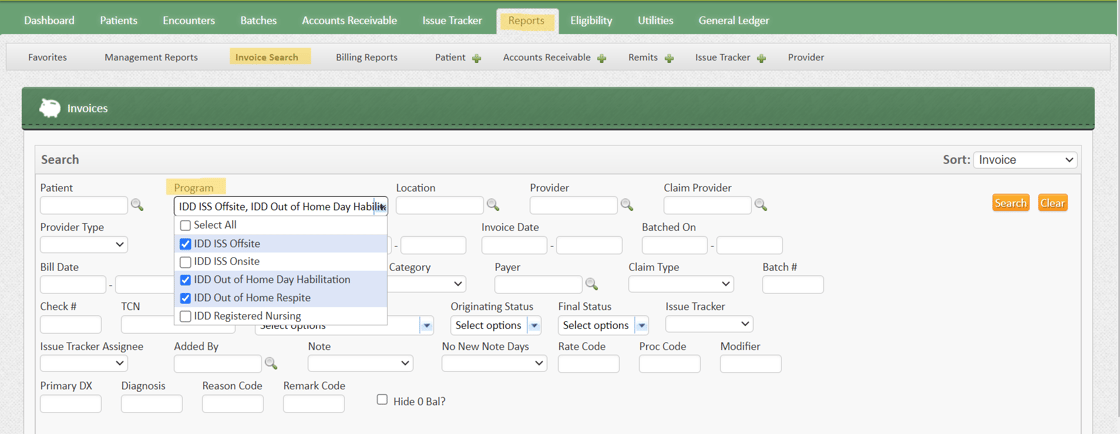
Task: Open the Location lookup magnifier
Action: [x=493, y=206]
